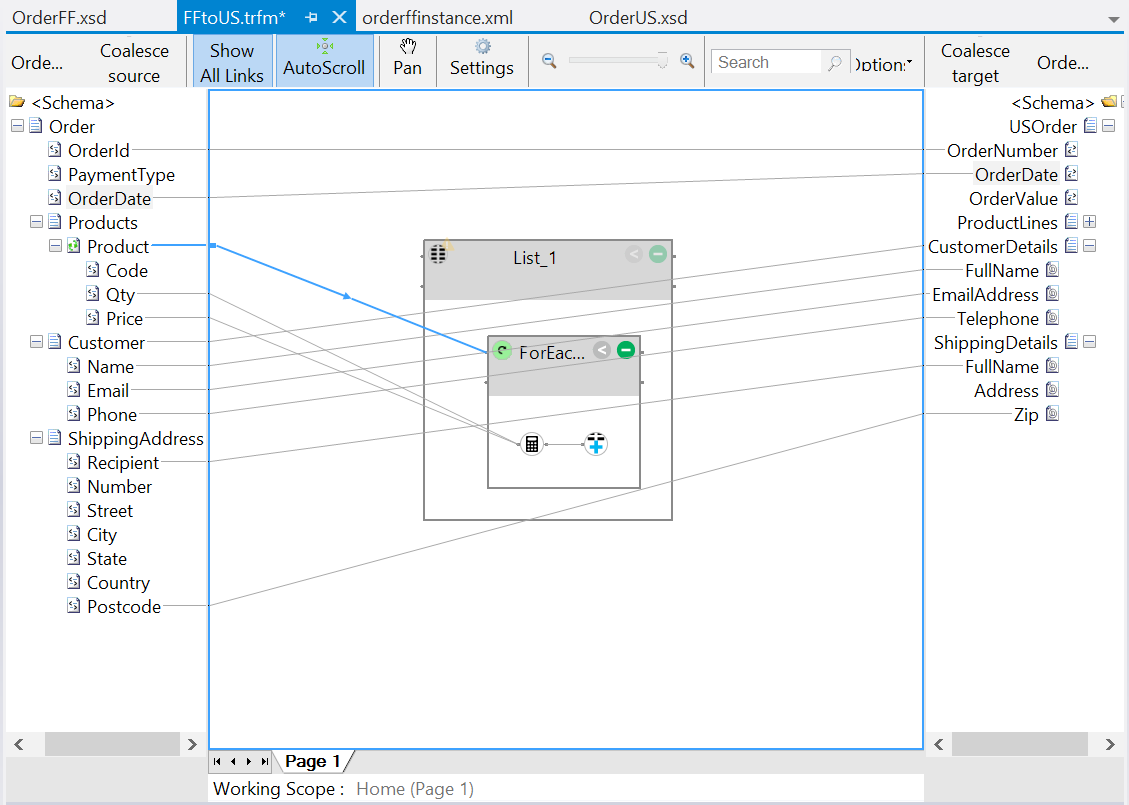Open the mapper Settings gear
This screenshot has width=1129, height=805.
pos(481,60)
